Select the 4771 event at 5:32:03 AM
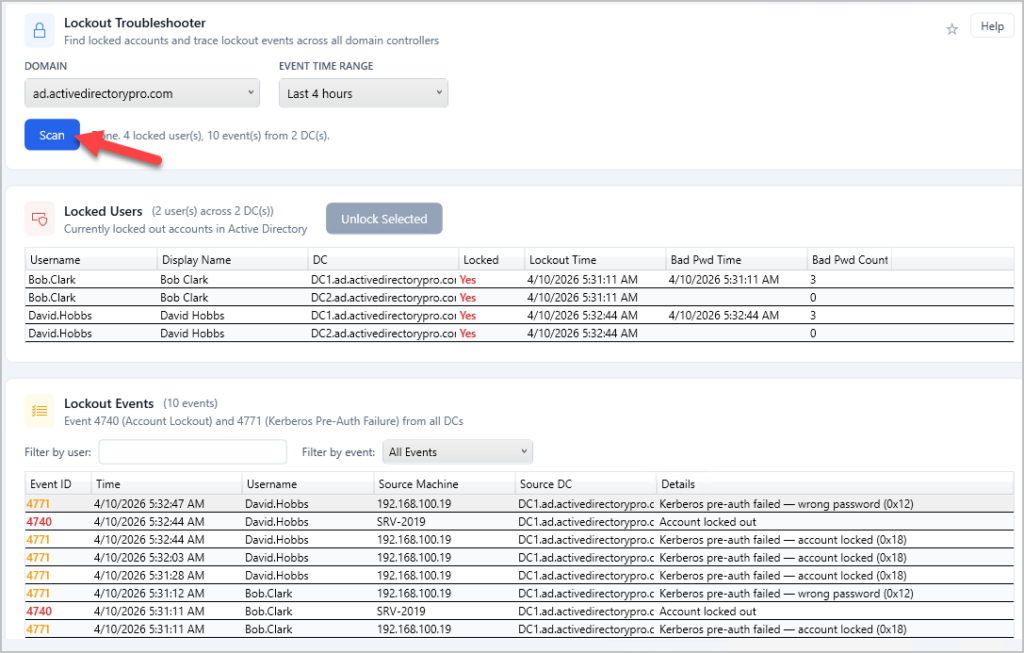This screenshot has width=1024, height=653. 519,558
